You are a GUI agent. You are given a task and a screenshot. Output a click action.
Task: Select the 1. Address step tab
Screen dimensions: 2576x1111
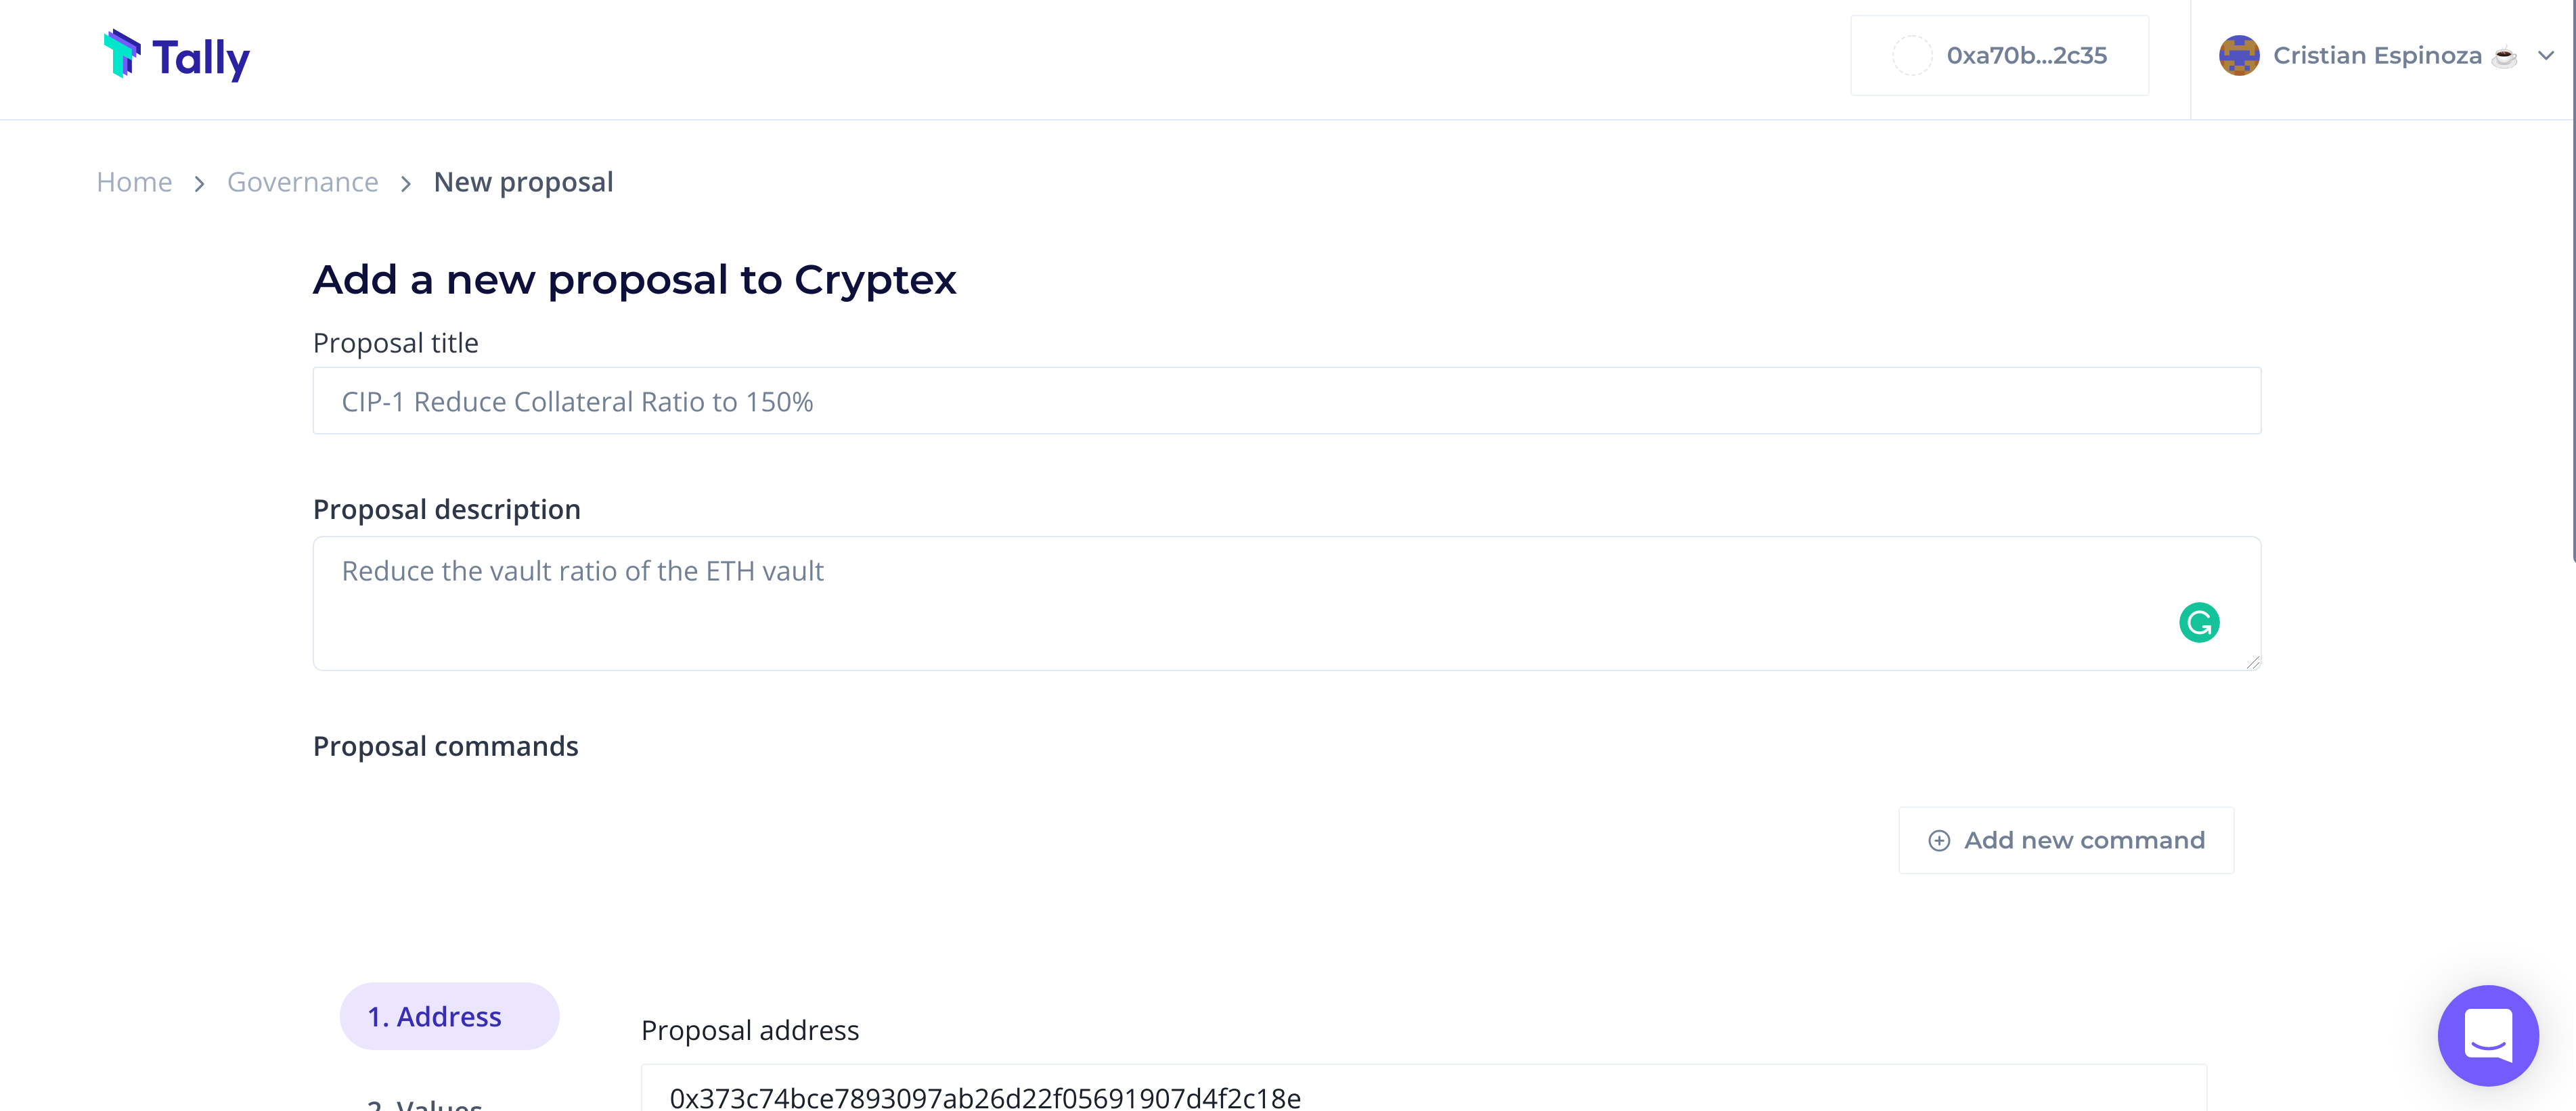tap(449, 1016)
